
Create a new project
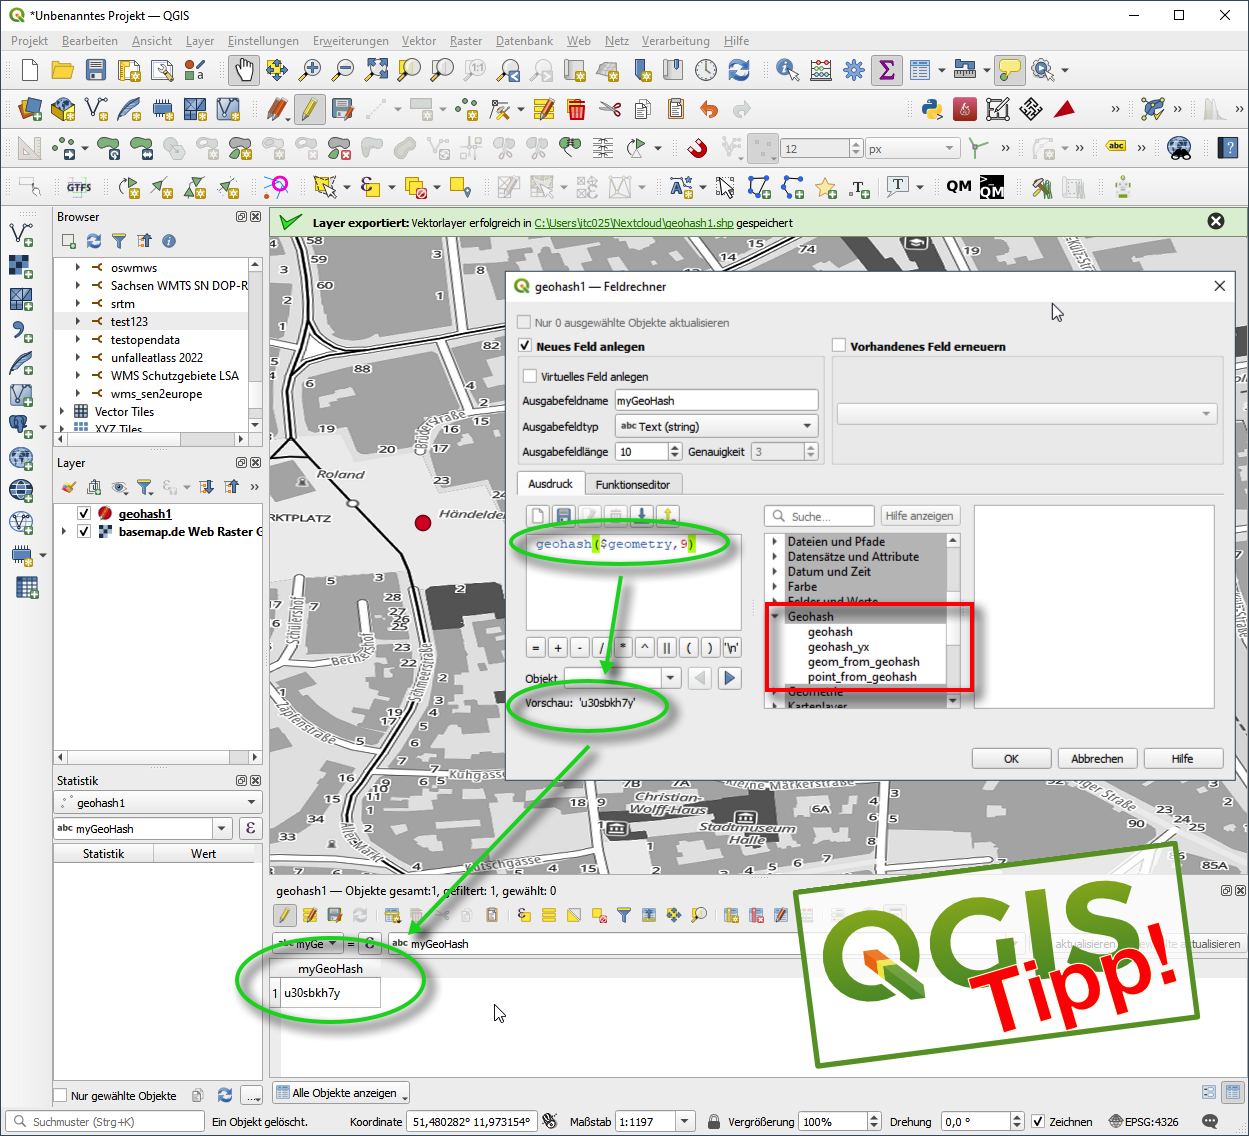point(30,70)
